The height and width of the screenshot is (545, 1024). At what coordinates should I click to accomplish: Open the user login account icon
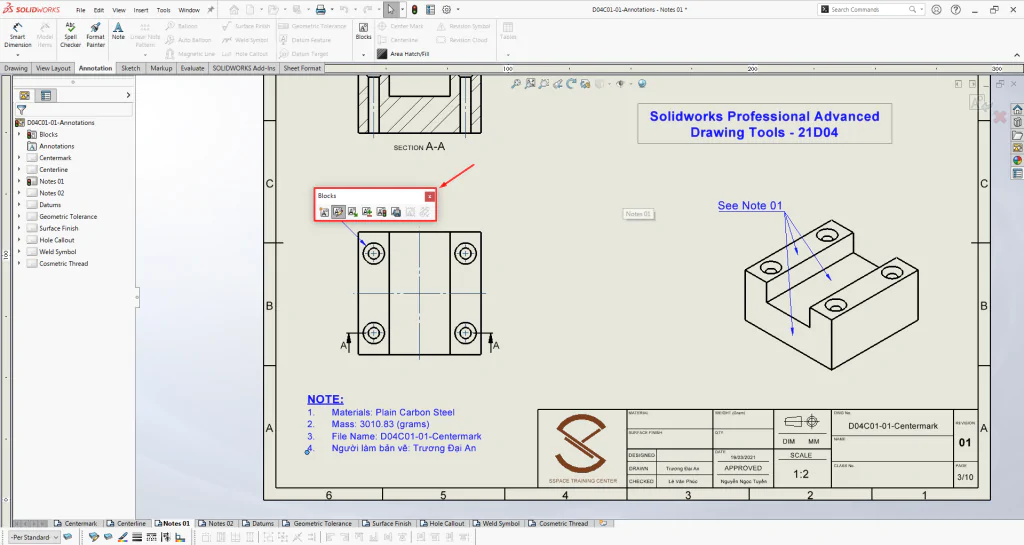(x=936, y=10)
